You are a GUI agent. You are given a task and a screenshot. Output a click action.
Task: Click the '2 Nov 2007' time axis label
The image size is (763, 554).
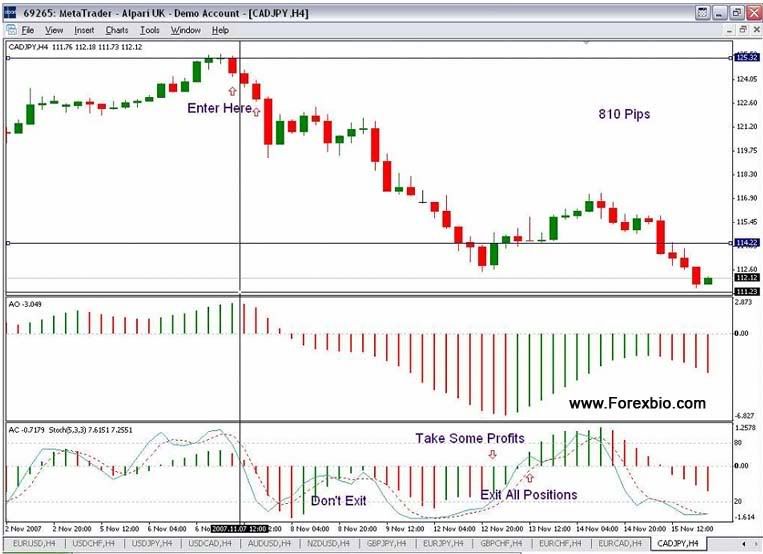[x=23, y=529]
